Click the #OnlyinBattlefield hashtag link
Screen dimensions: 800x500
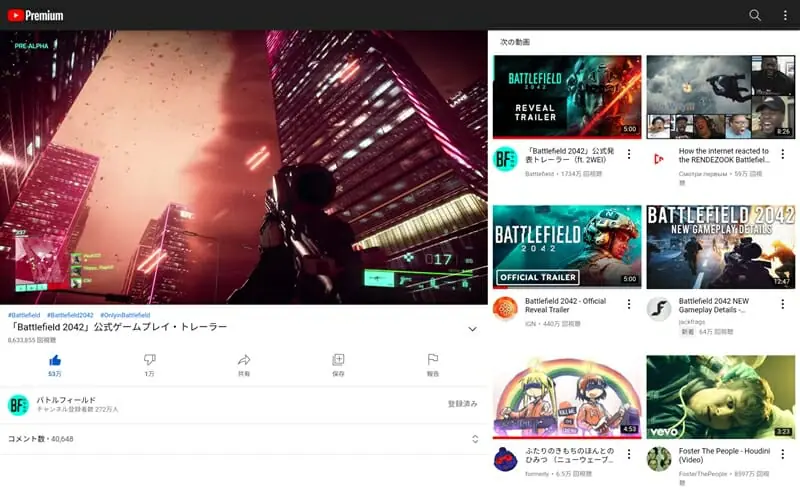[x=125, y=315]
